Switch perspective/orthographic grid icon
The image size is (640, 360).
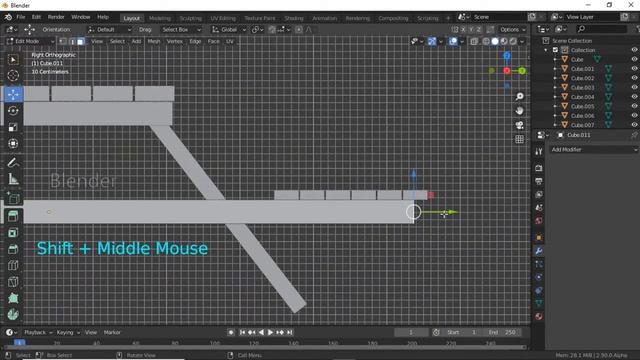click(519, 139)
